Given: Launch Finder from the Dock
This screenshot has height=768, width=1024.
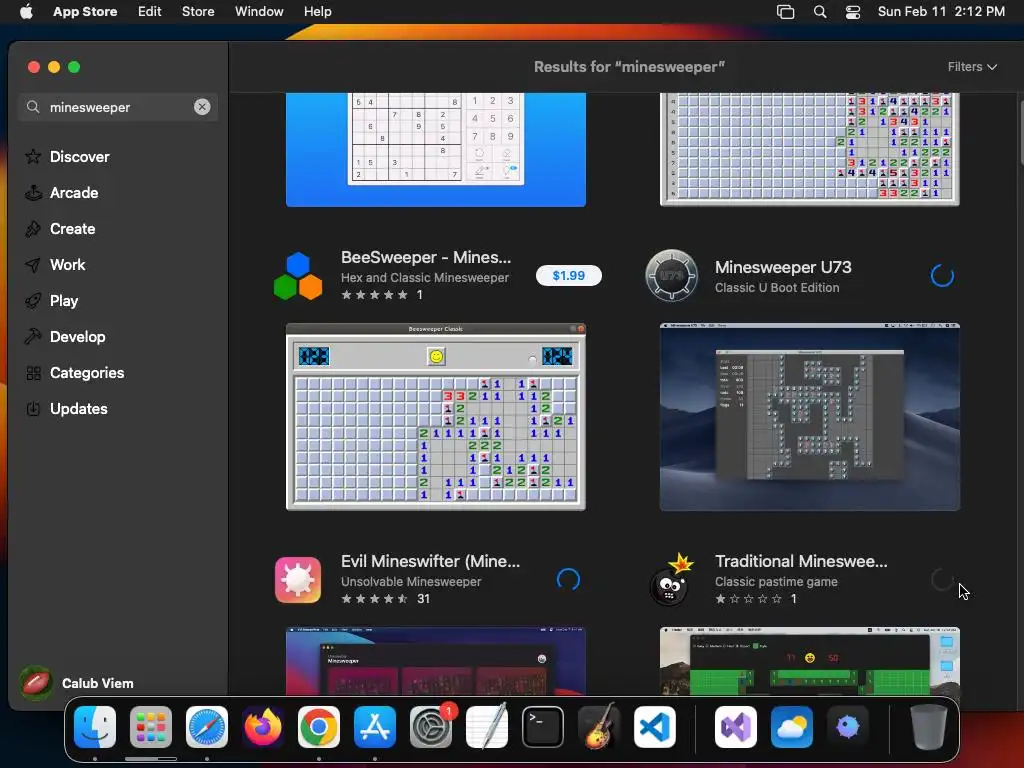Looking at the screenshot, I should point(95,727).
